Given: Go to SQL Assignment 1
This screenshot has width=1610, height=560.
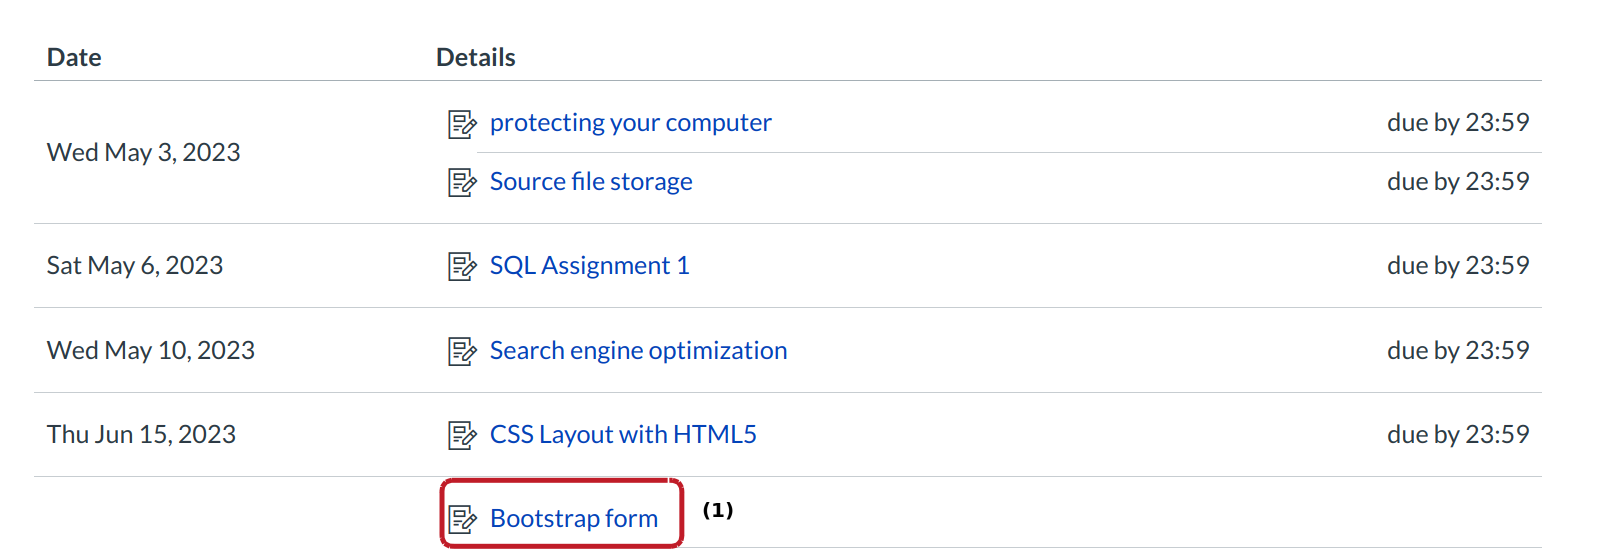Looking at the screenshot, I should tap(589, 266).
